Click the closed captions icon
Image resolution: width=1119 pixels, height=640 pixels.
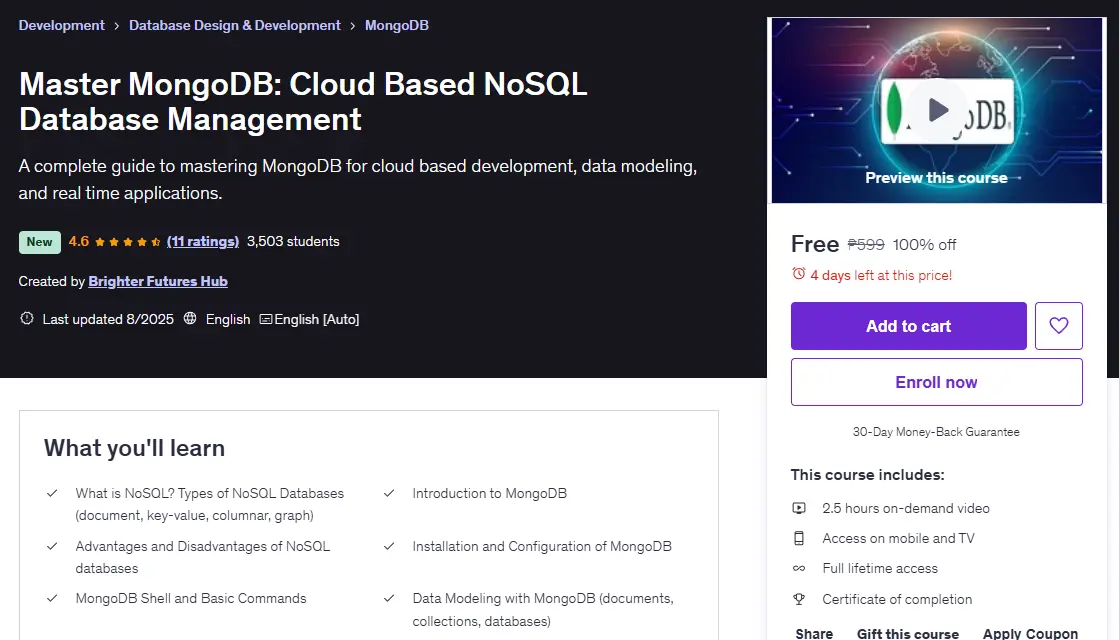click(x=265, y=319)
